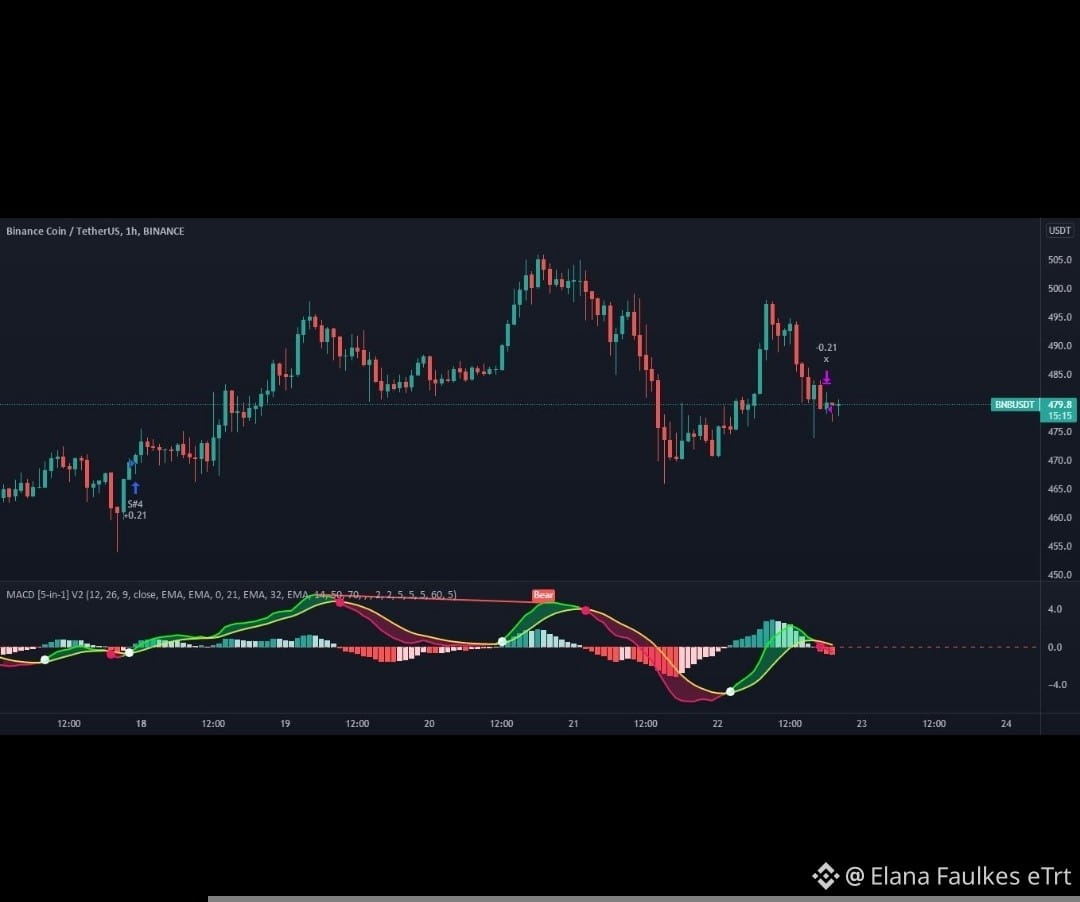Click the MACD 0.0 scale label
The width and height of the screenshot is (1080, 902).
1055,647
